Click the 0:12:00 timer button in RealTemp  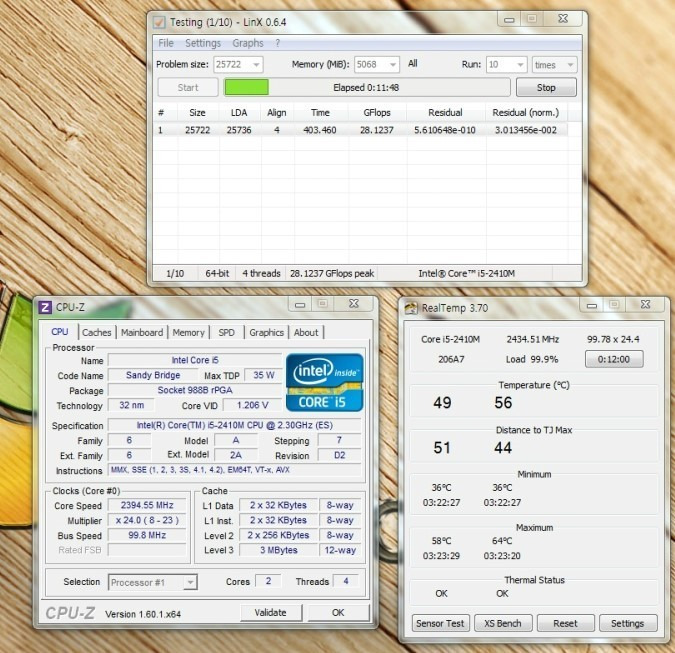(614, 359)
